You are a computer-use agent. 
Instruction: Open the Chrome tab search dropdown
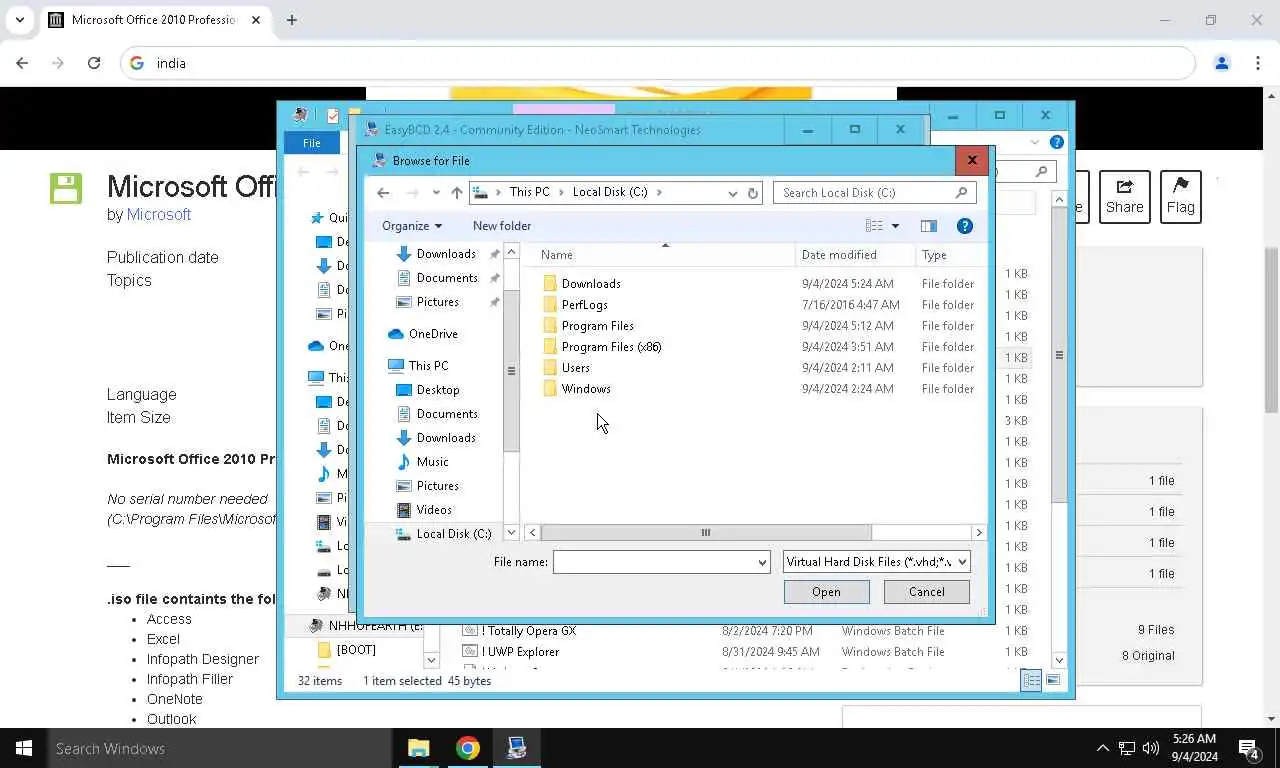[x=19, y=20]
